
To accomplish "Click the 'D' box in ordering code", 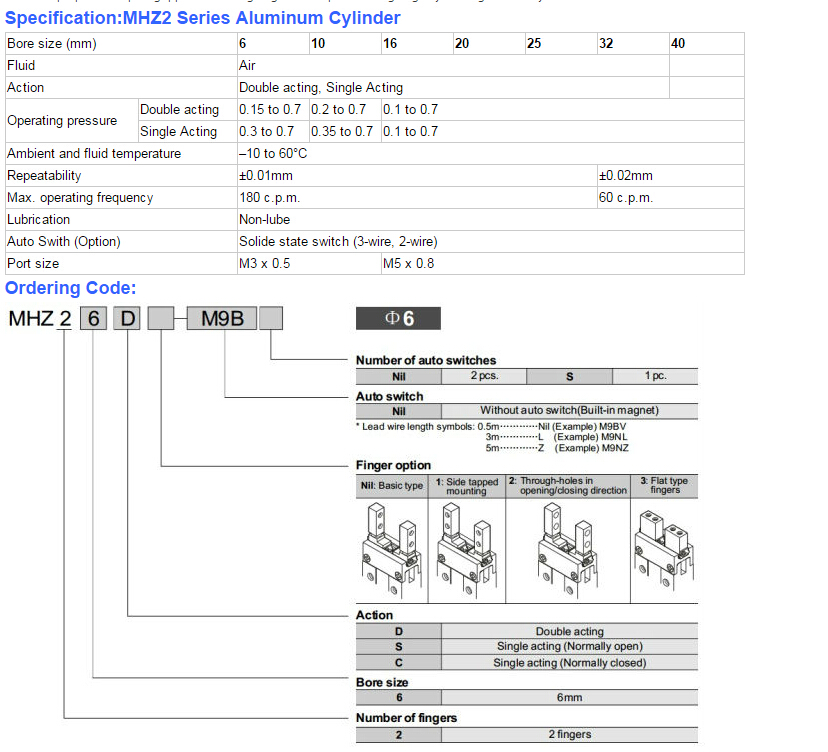I will 127,318.
